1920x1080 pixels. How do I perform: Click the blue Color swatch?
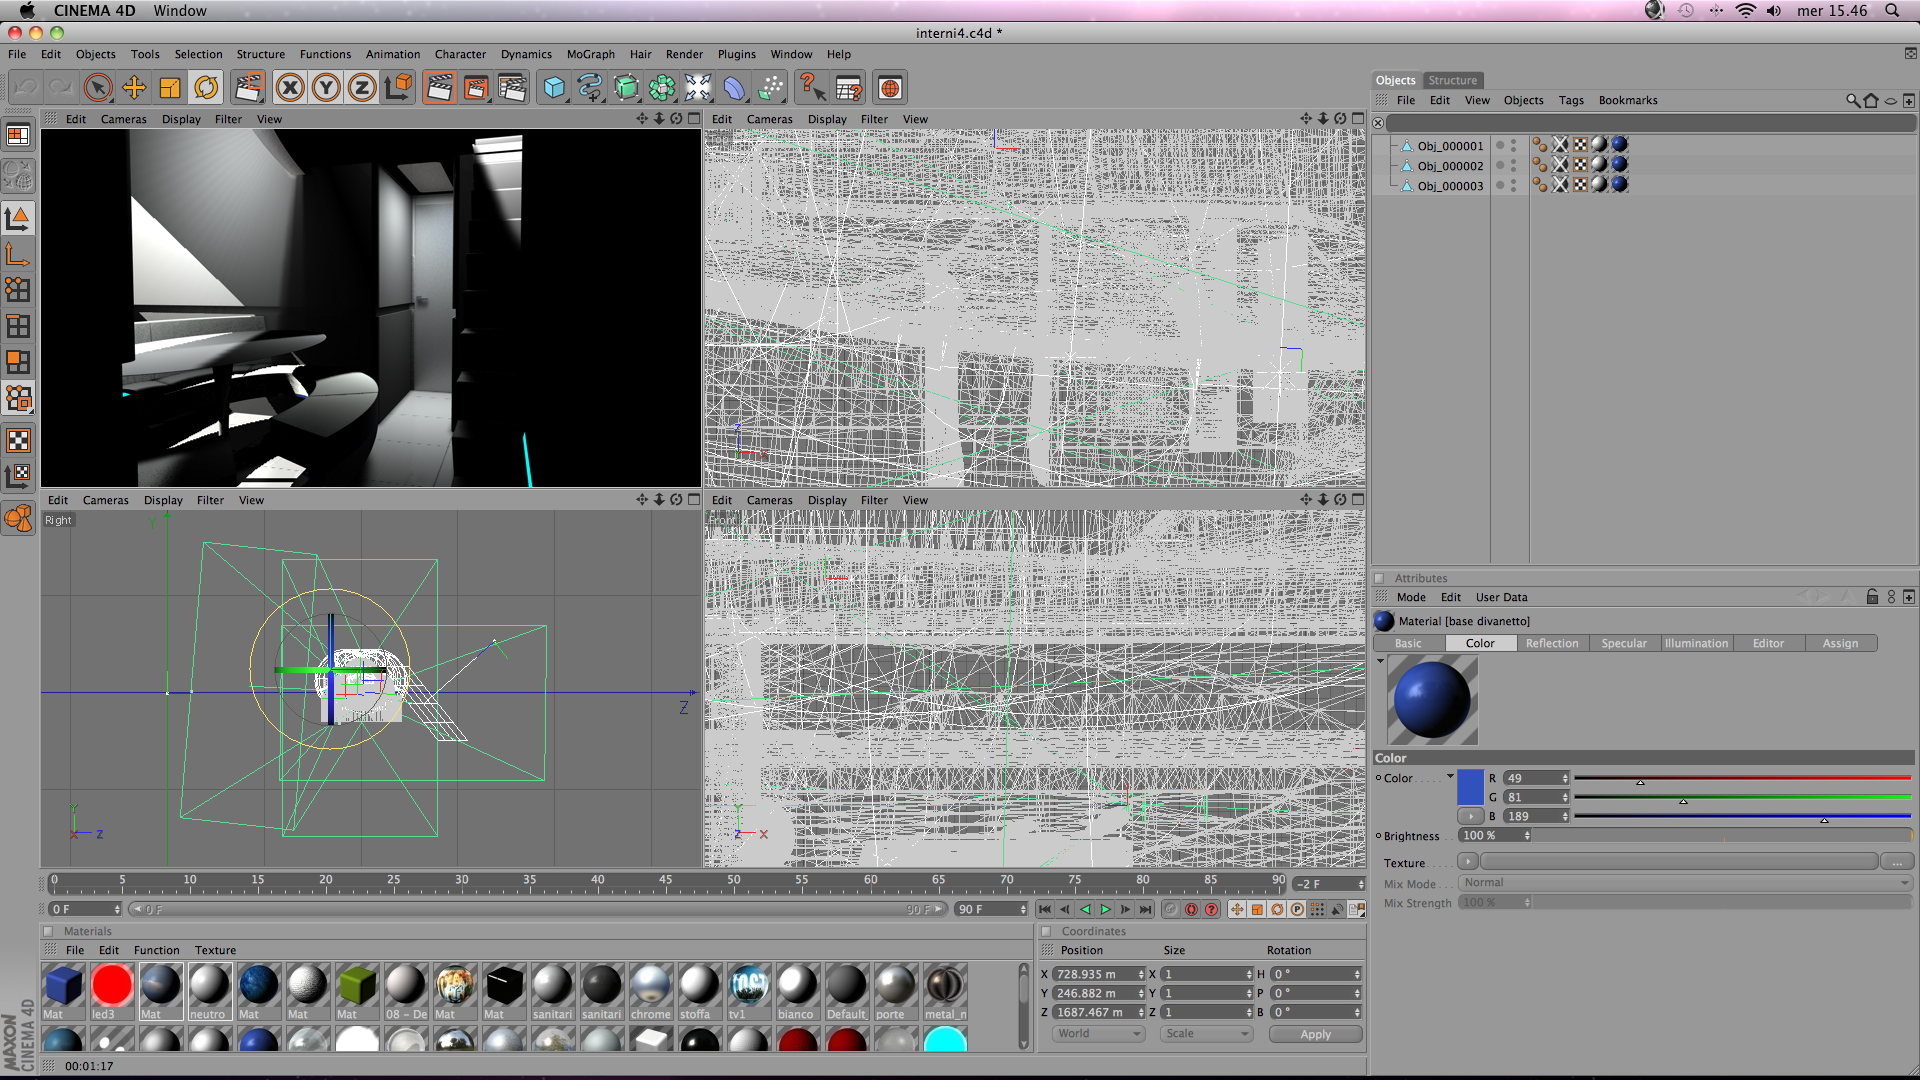point(1470,787)
